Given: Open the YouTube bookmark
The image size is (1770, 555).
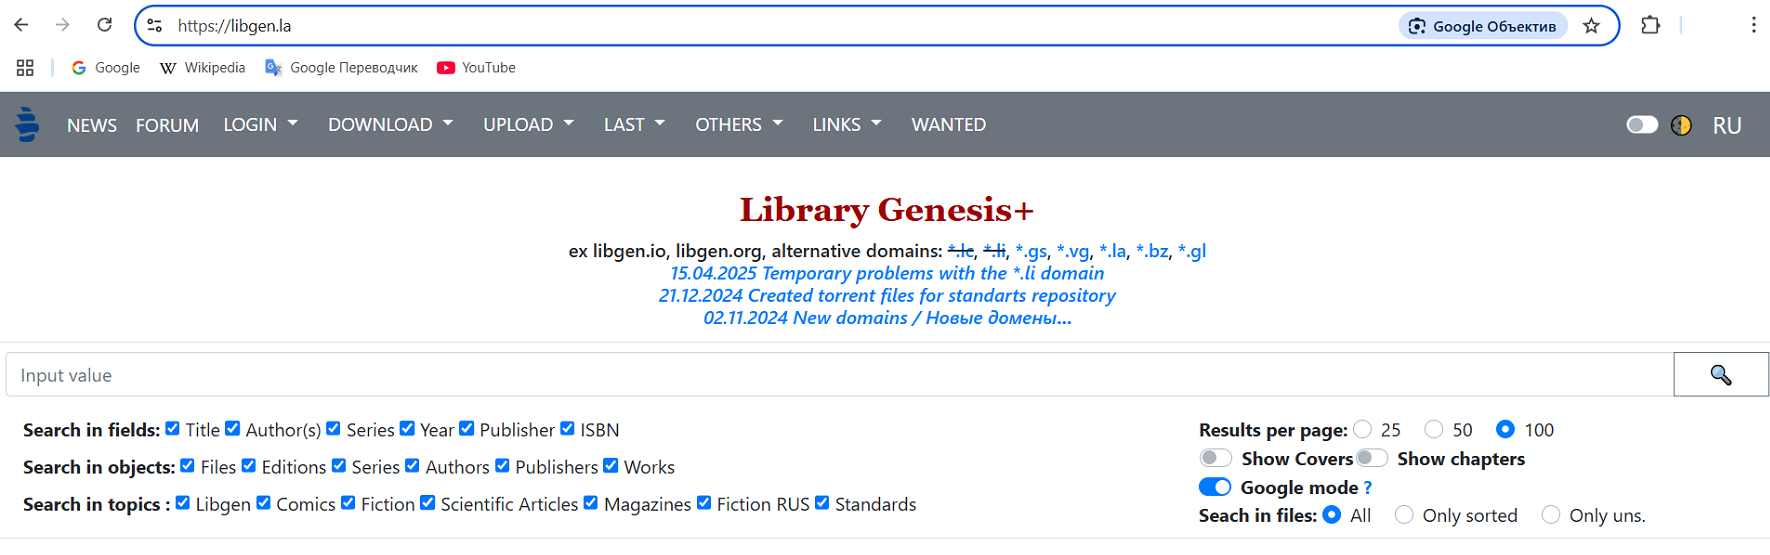Looking at the screenshot, I should coord(477,67).
